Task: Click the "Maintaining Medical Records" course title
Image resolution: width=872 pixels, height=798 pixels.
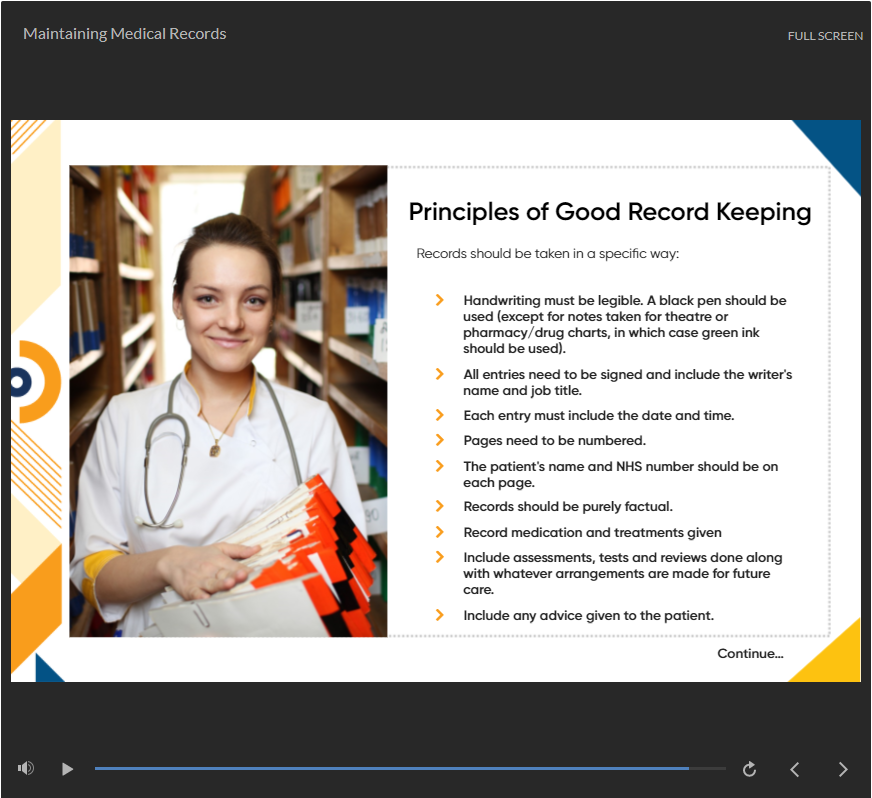Action: pyautogui.click(x=125, y=34)
